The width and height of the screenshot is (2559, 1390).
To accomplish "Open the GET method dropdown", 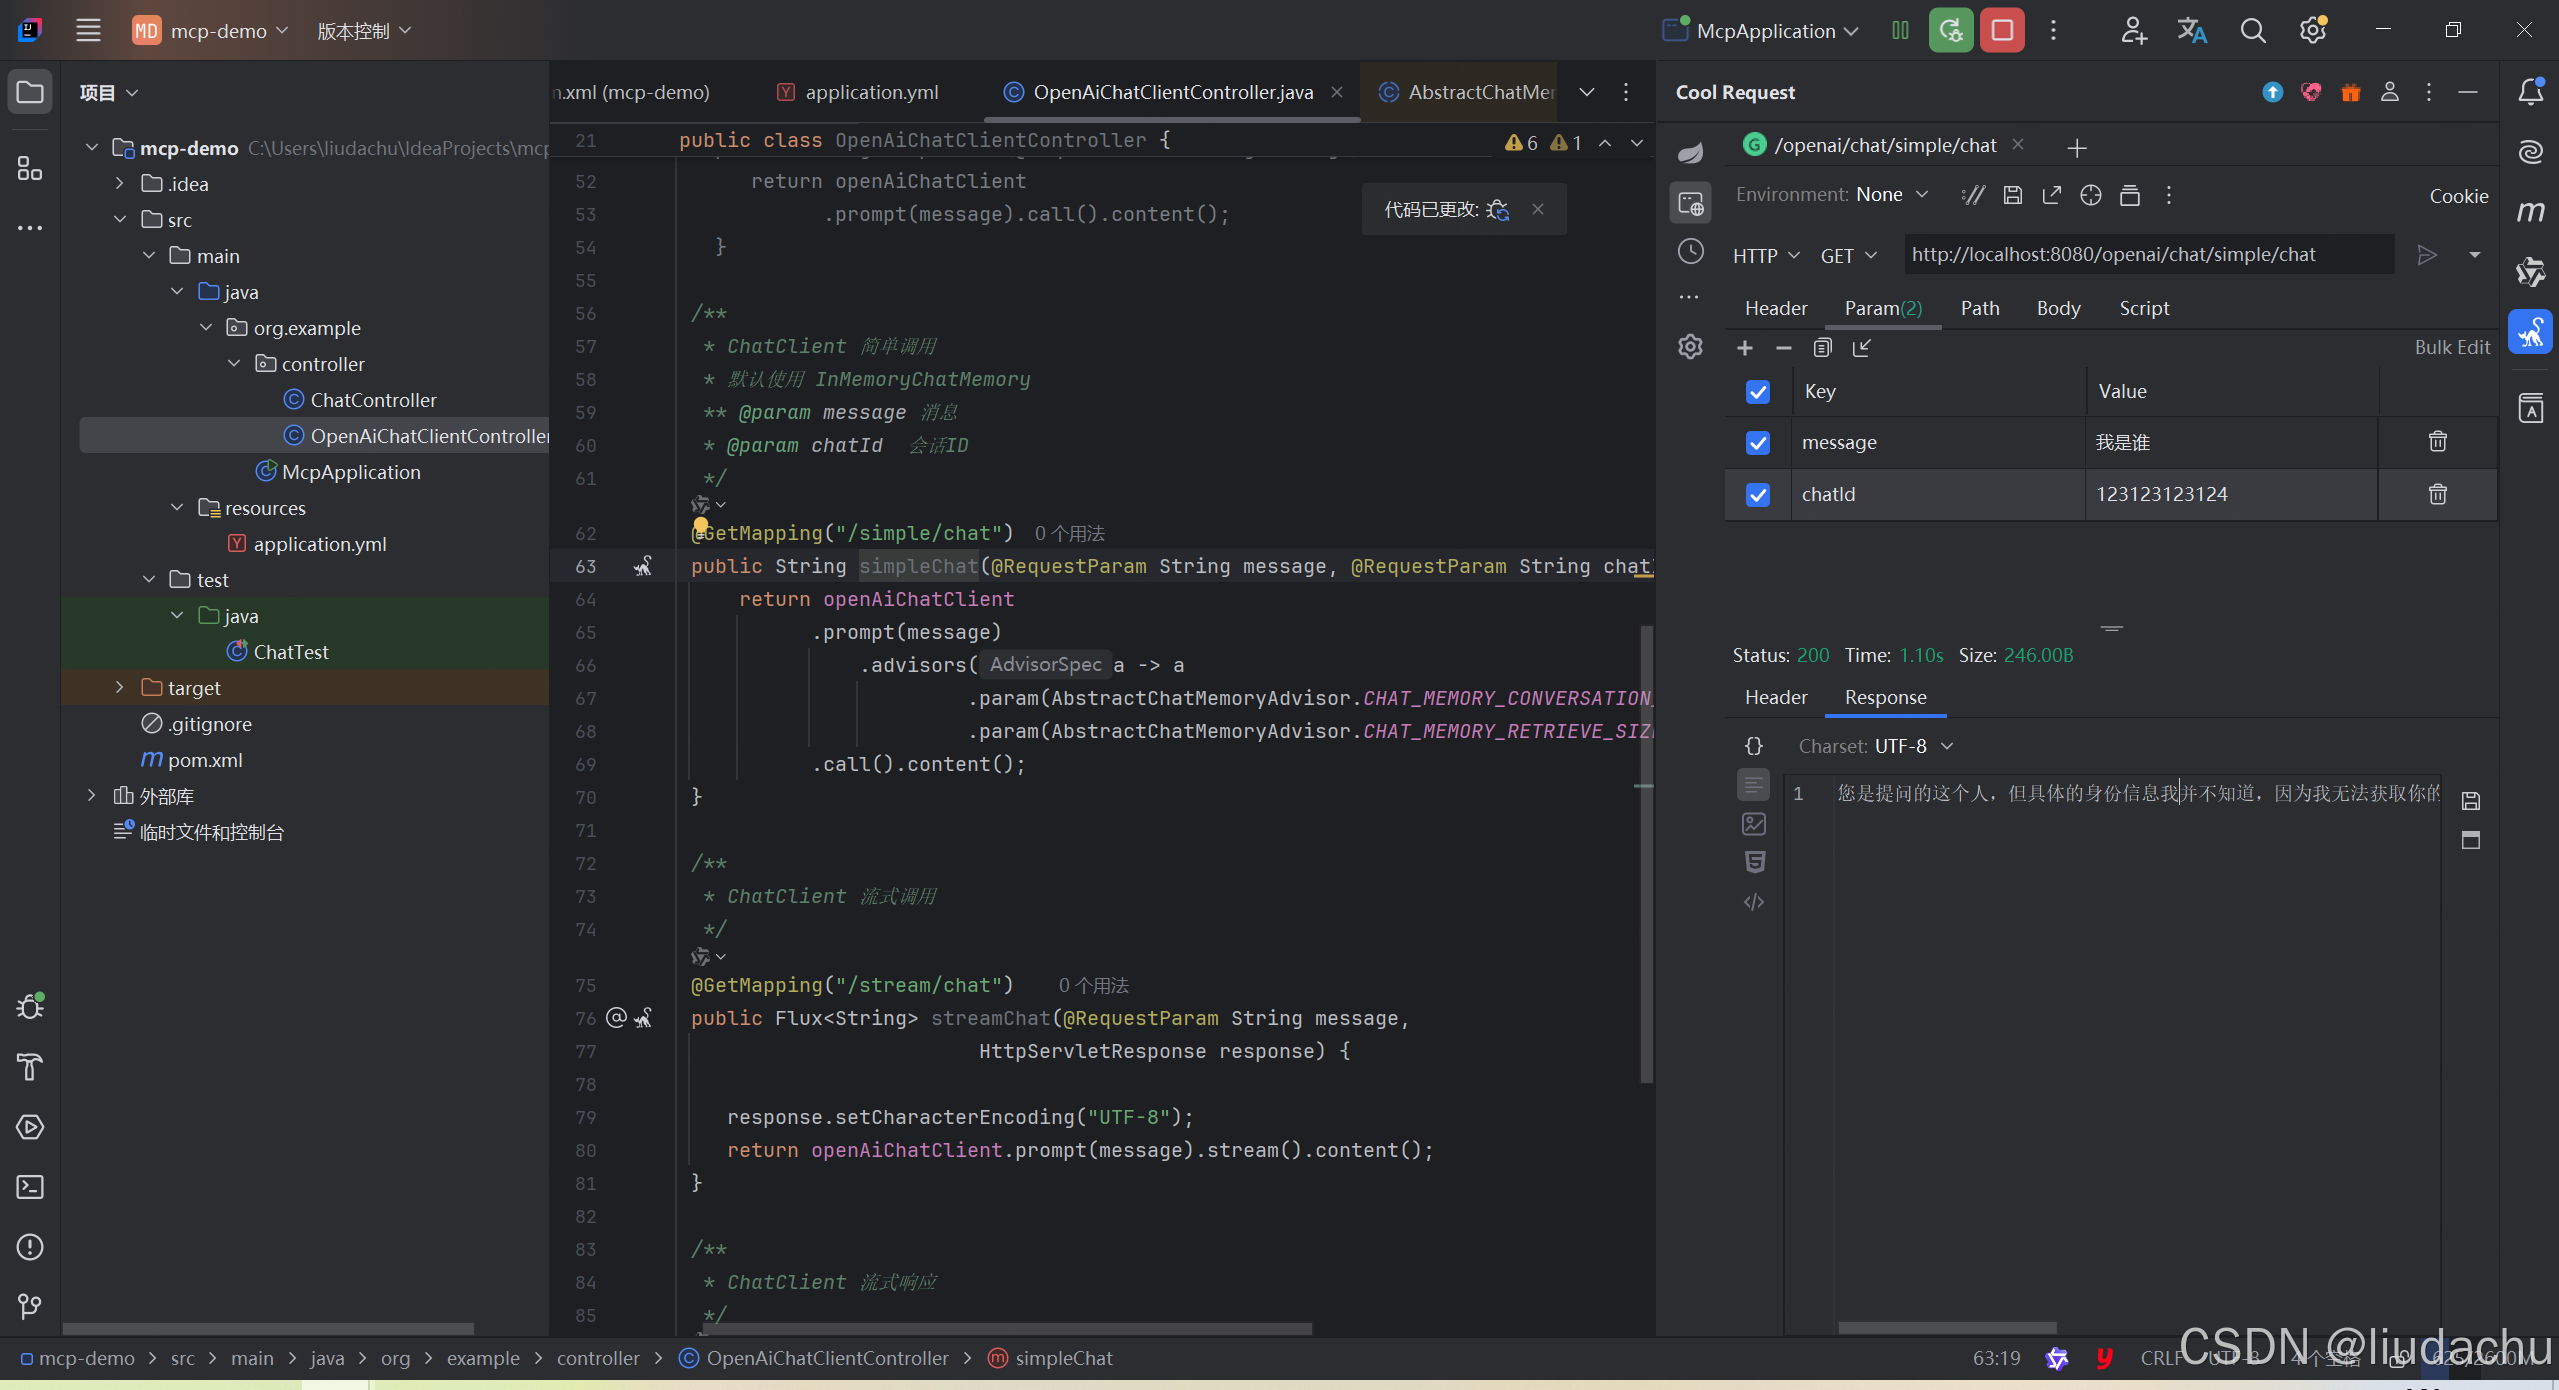I will (1848, 256).
